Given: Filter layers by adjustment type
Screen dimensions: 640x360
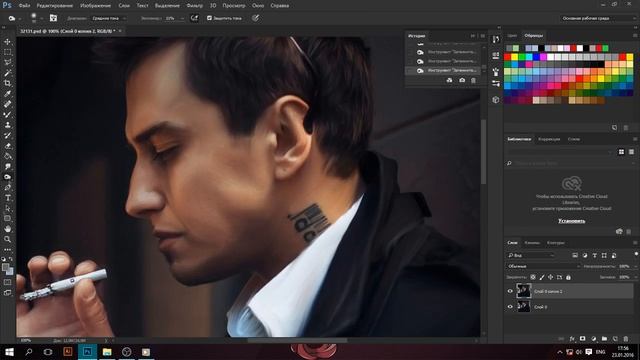Looking at the screenshot, I should tap(585, 256).
